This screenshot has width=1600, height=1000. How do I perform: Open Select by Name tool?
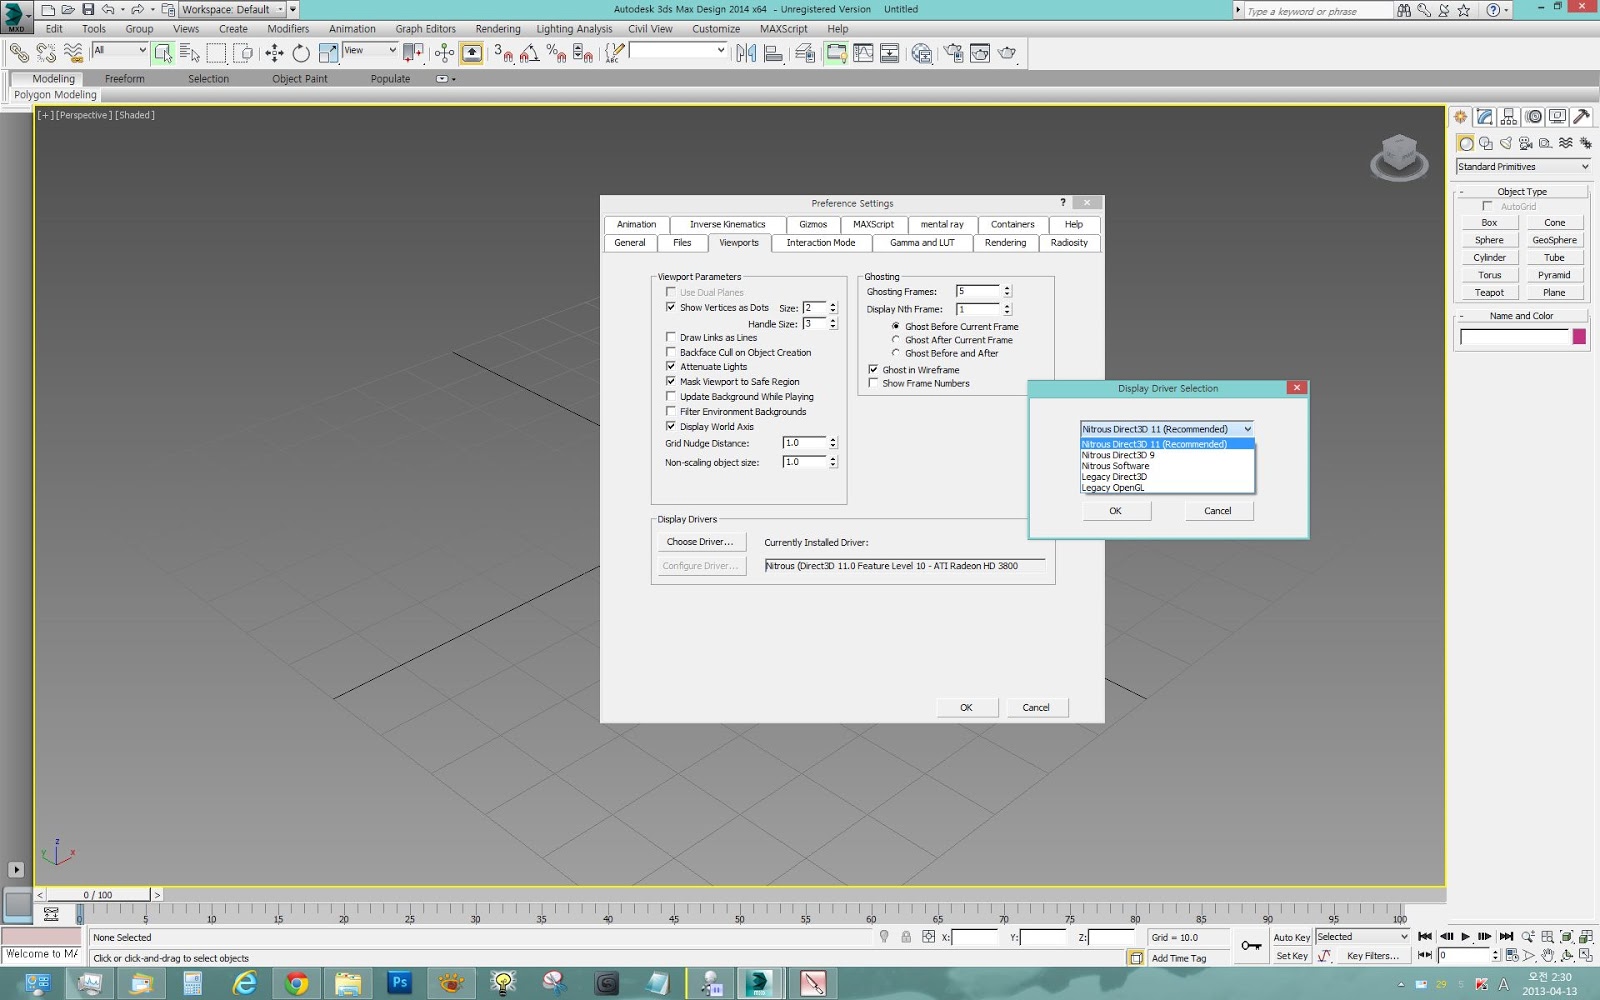click(190, 53)
